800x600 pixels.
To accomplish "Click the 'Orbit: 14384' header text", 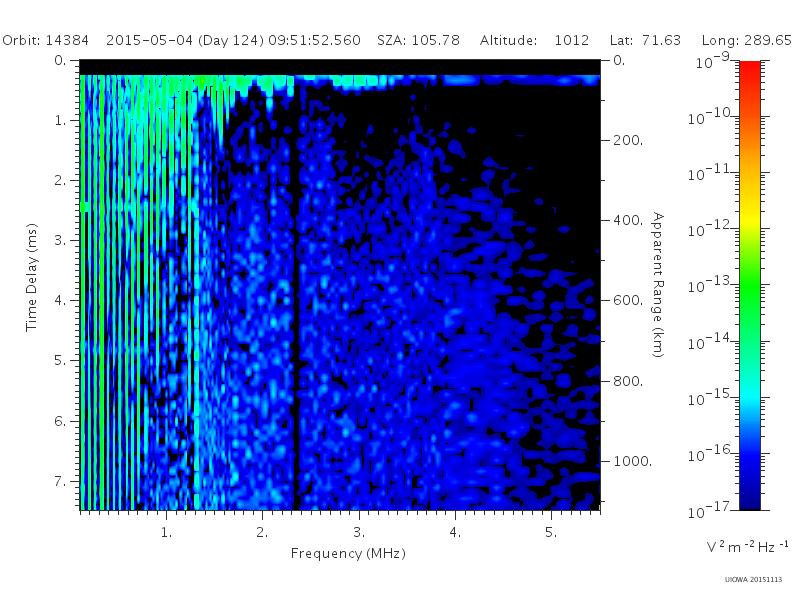I will (x=45, y=40).
